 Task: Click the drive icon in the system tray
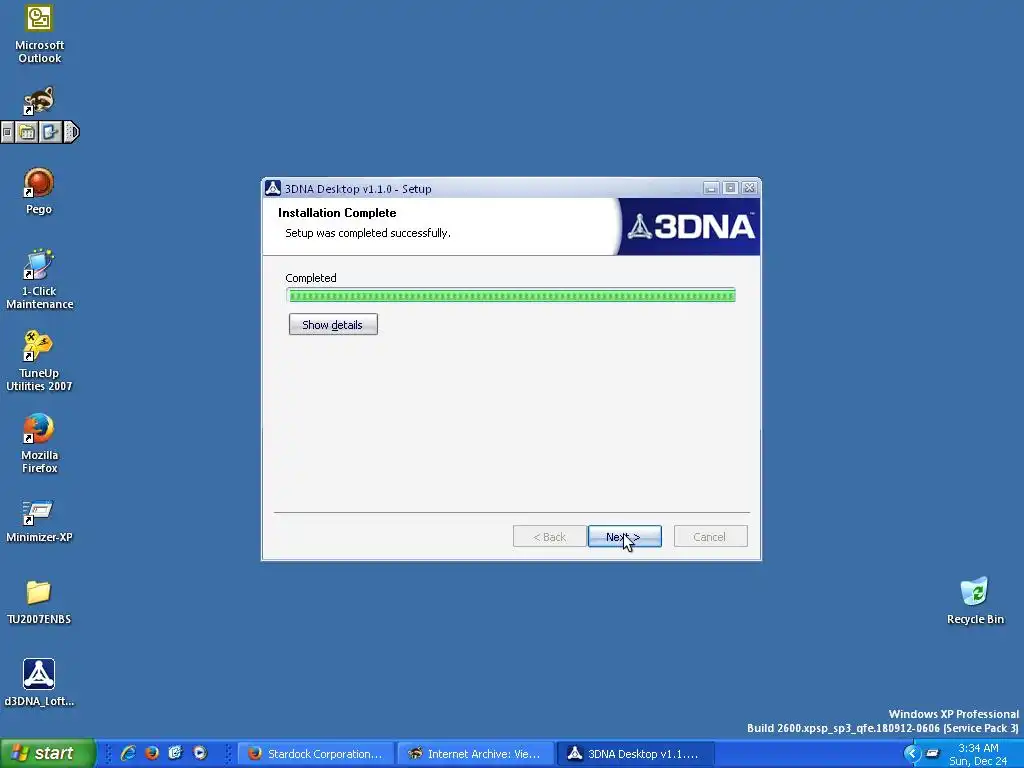coord(933,754)
